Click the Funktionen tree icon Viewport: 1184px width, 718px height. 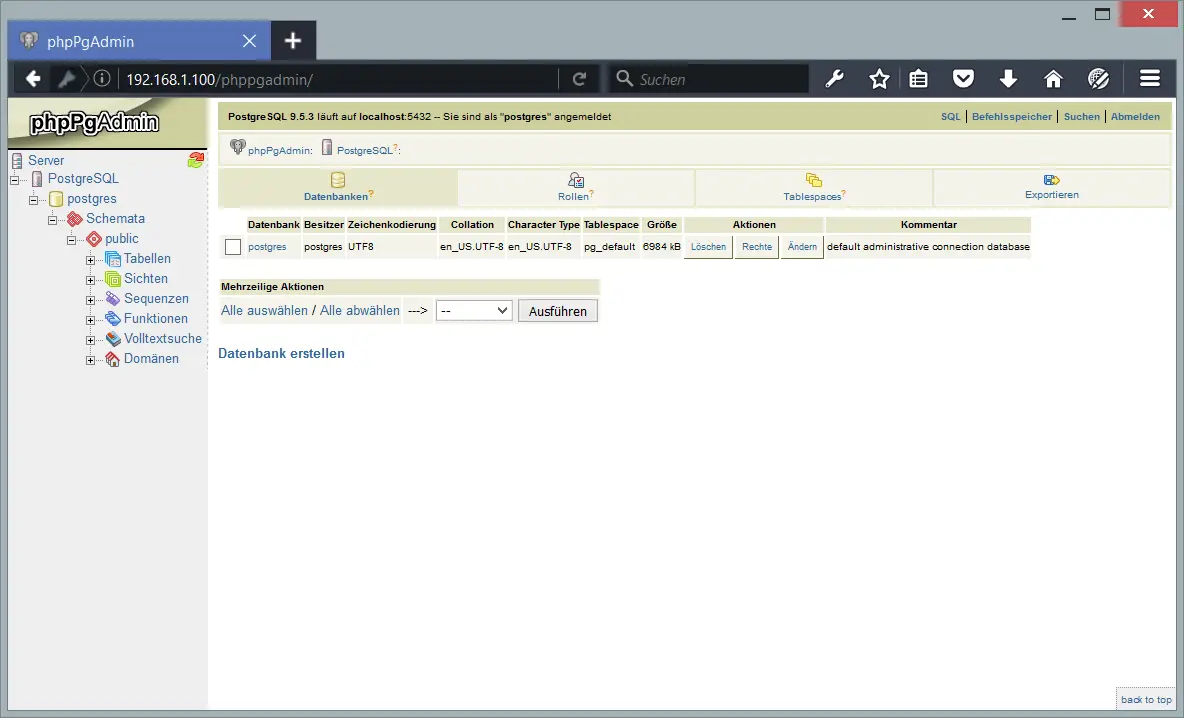(113, 319)
